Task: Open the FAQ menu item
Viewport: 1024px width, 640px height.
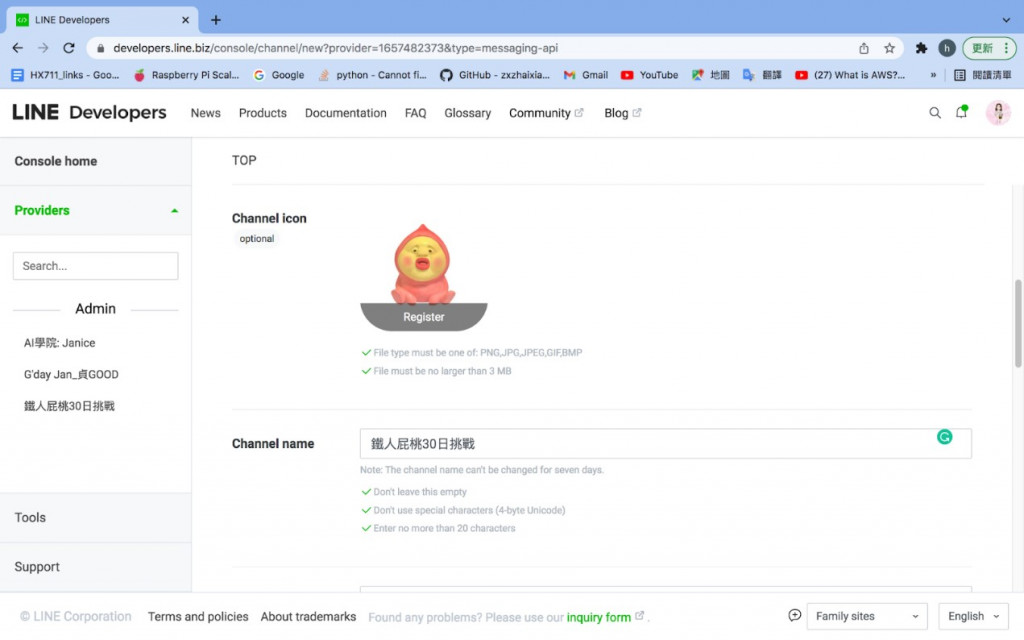Action: tap(415, 113)
